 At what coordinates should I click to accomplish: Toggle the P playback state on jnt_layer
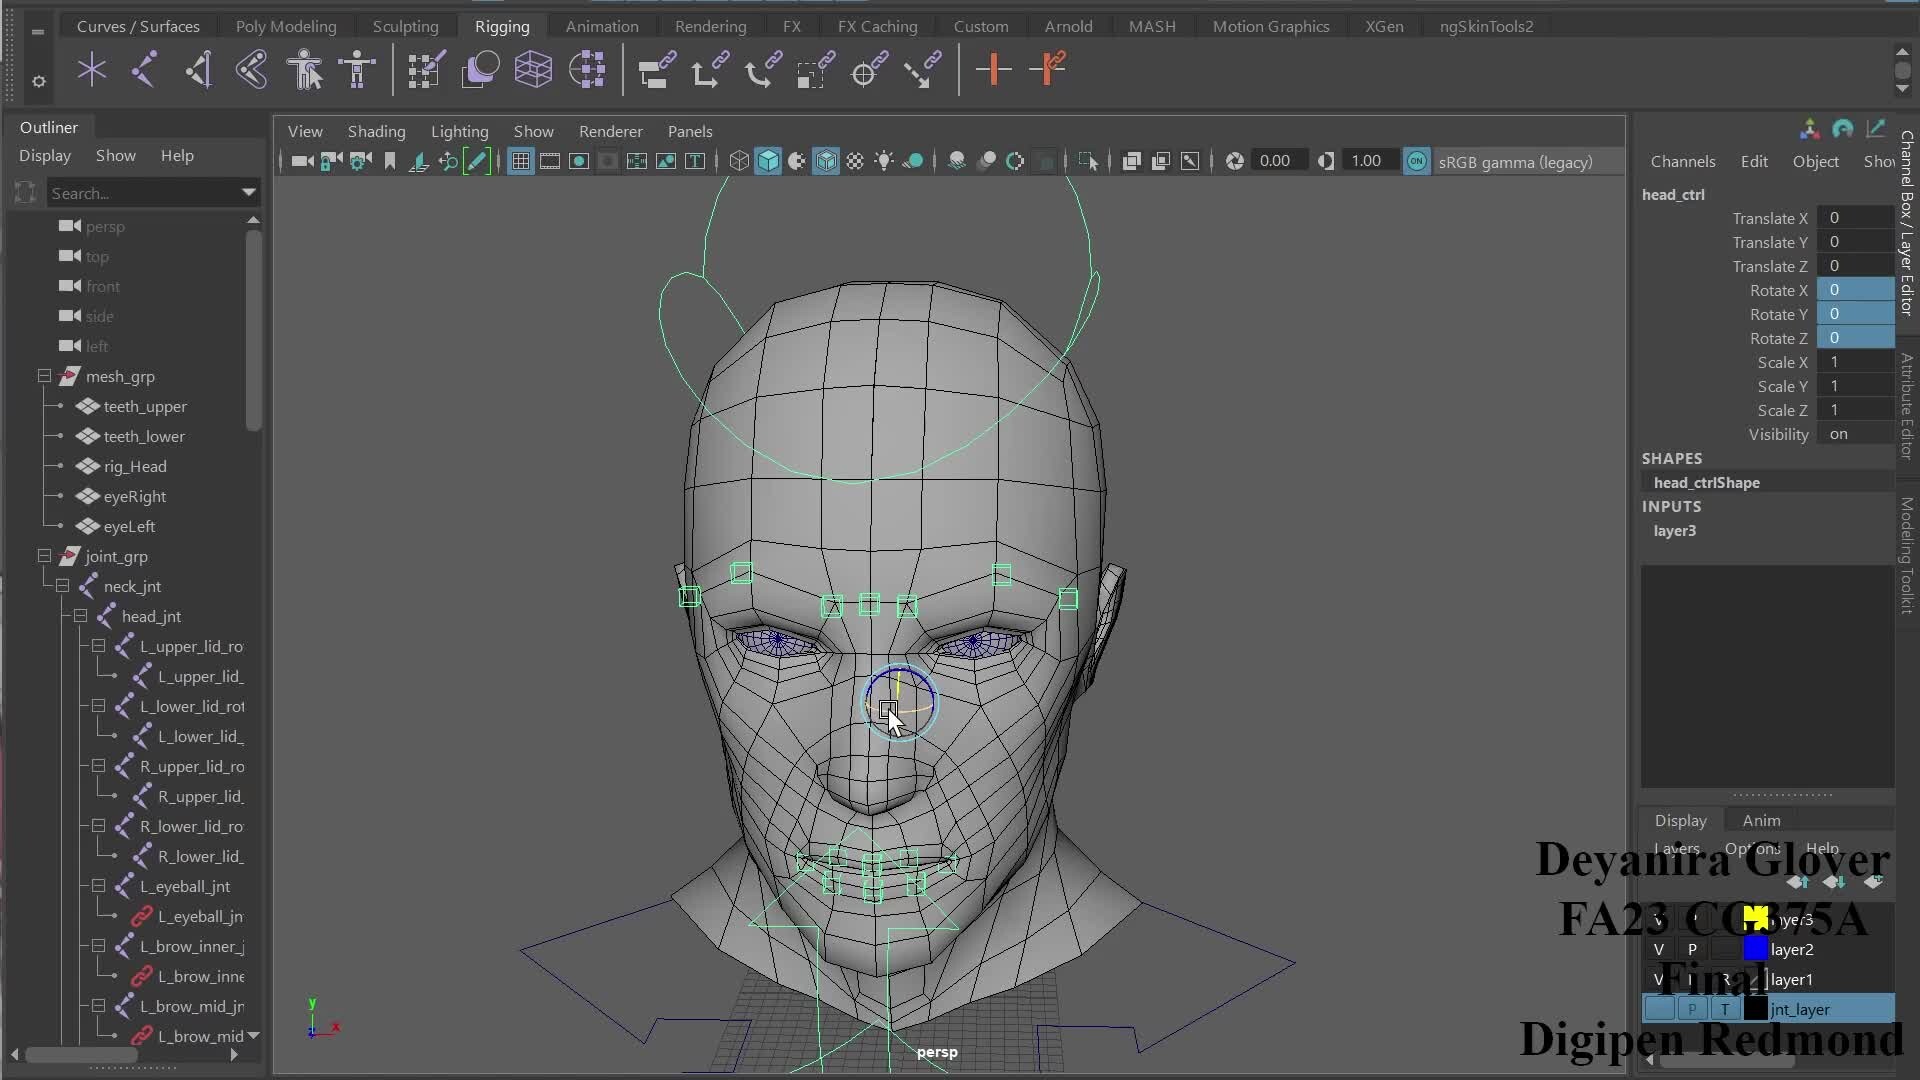(1692, 1008)
